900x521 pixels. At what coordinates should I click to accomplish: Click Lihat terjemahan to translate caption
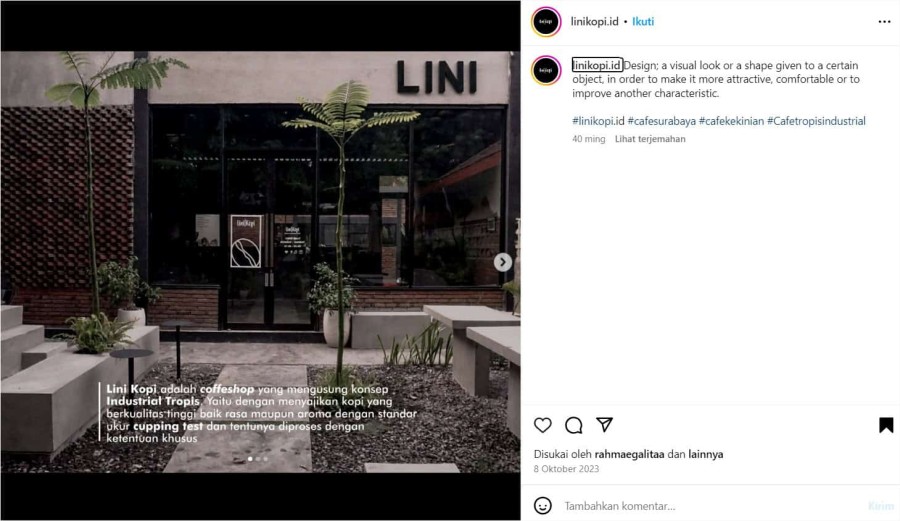pyautogui.click(x=650, y=139)
